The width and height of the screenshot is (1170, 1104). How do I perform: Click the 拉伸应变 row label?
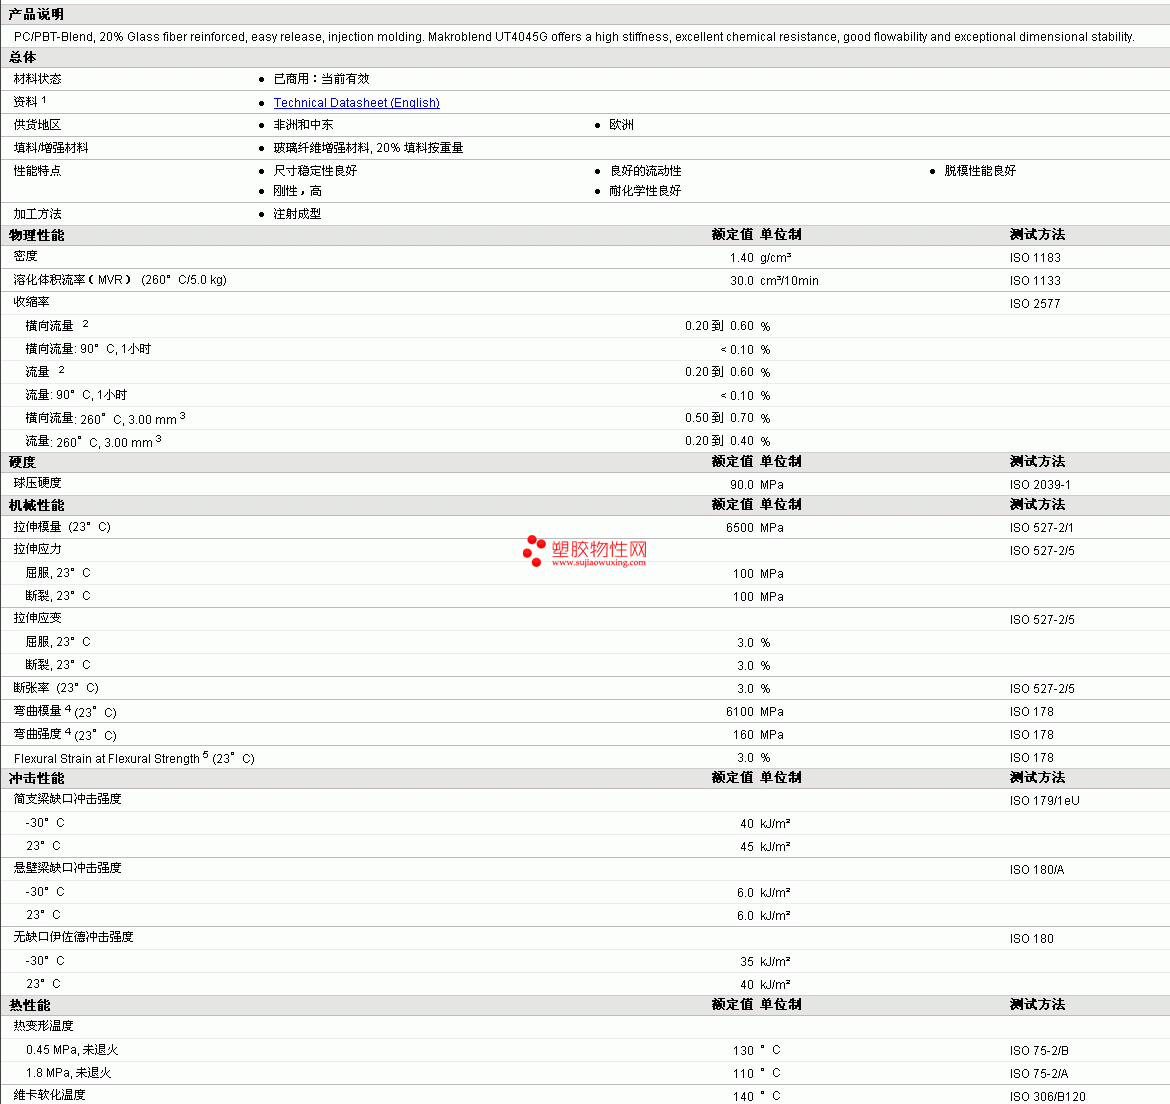pos(37,618)
